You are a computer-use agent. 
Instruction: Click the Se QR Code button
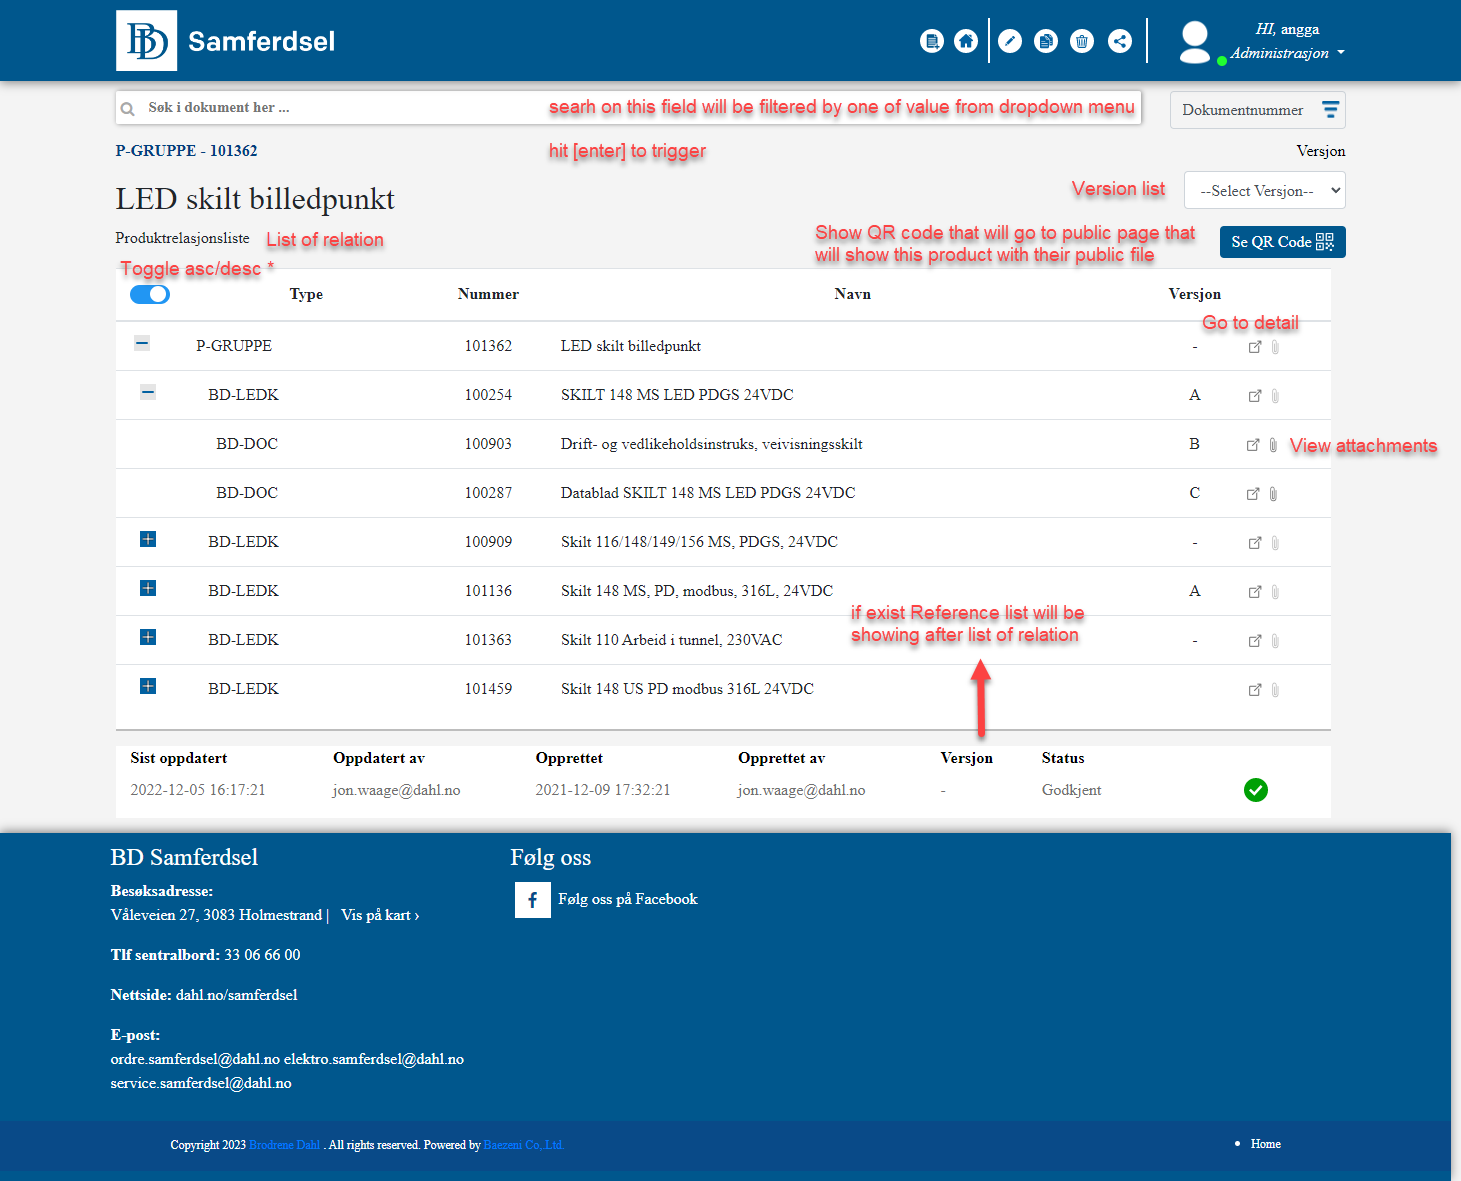coord(1282,242)
